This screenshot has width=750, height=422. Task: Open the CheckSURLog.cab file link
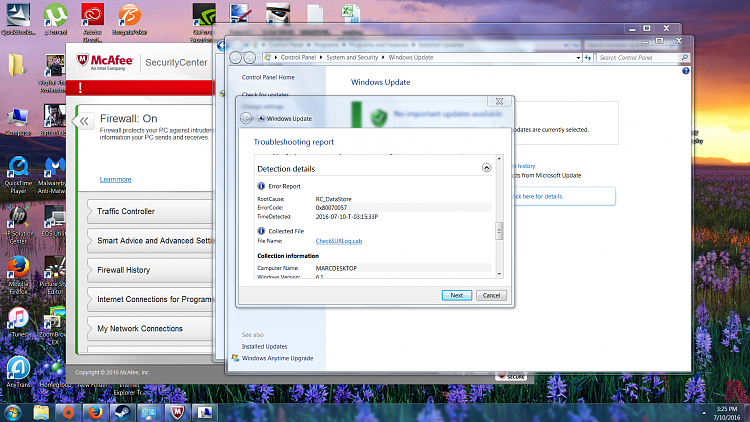coord(339,241)
